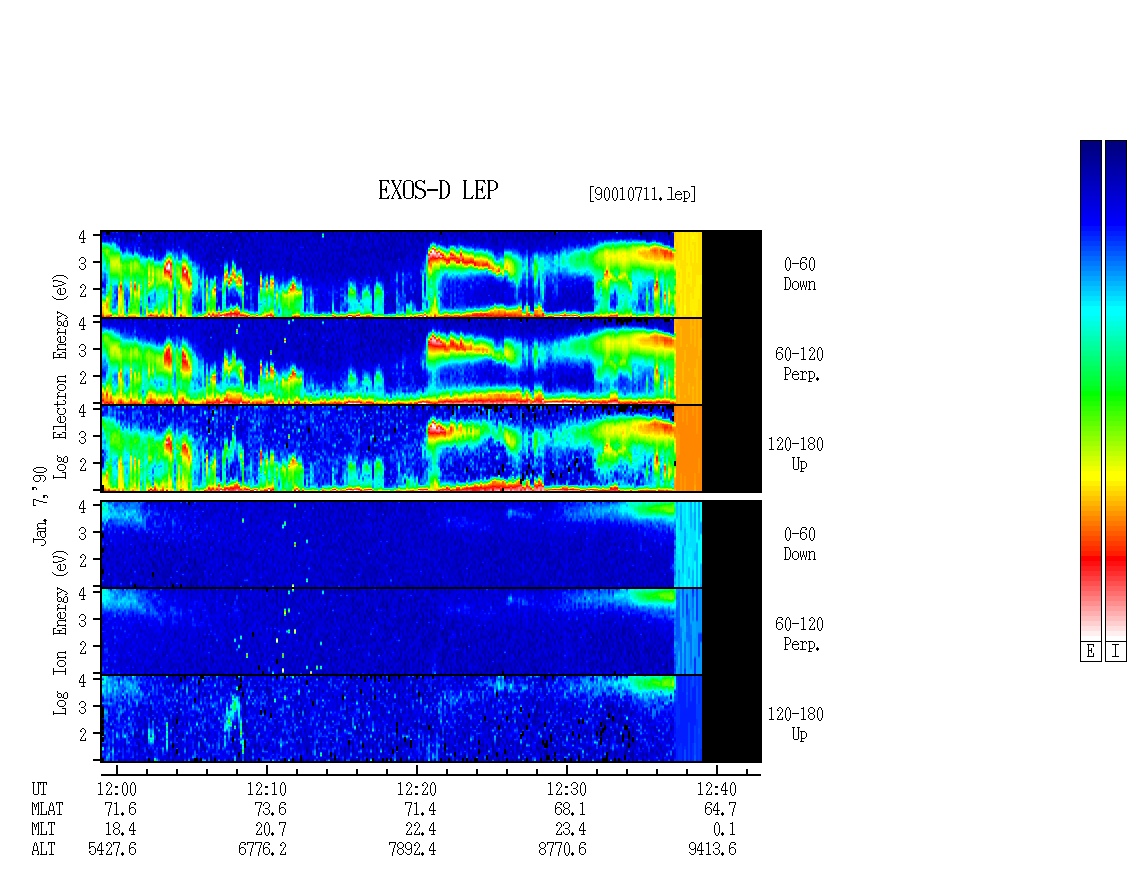Click the UT row label
Screen dimensions: 1130x875
[x=39, y=789]
